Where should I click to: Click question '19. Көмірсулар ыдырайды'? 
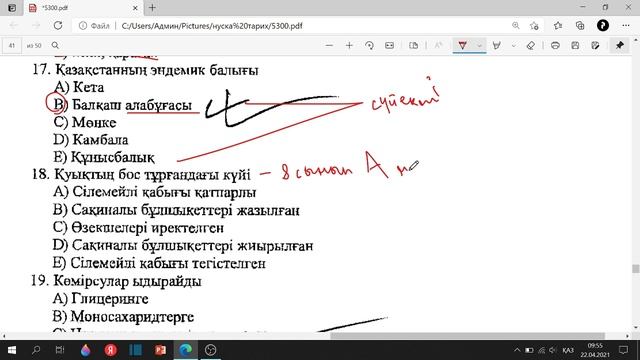pyautogui.click(x=116, y=281)
